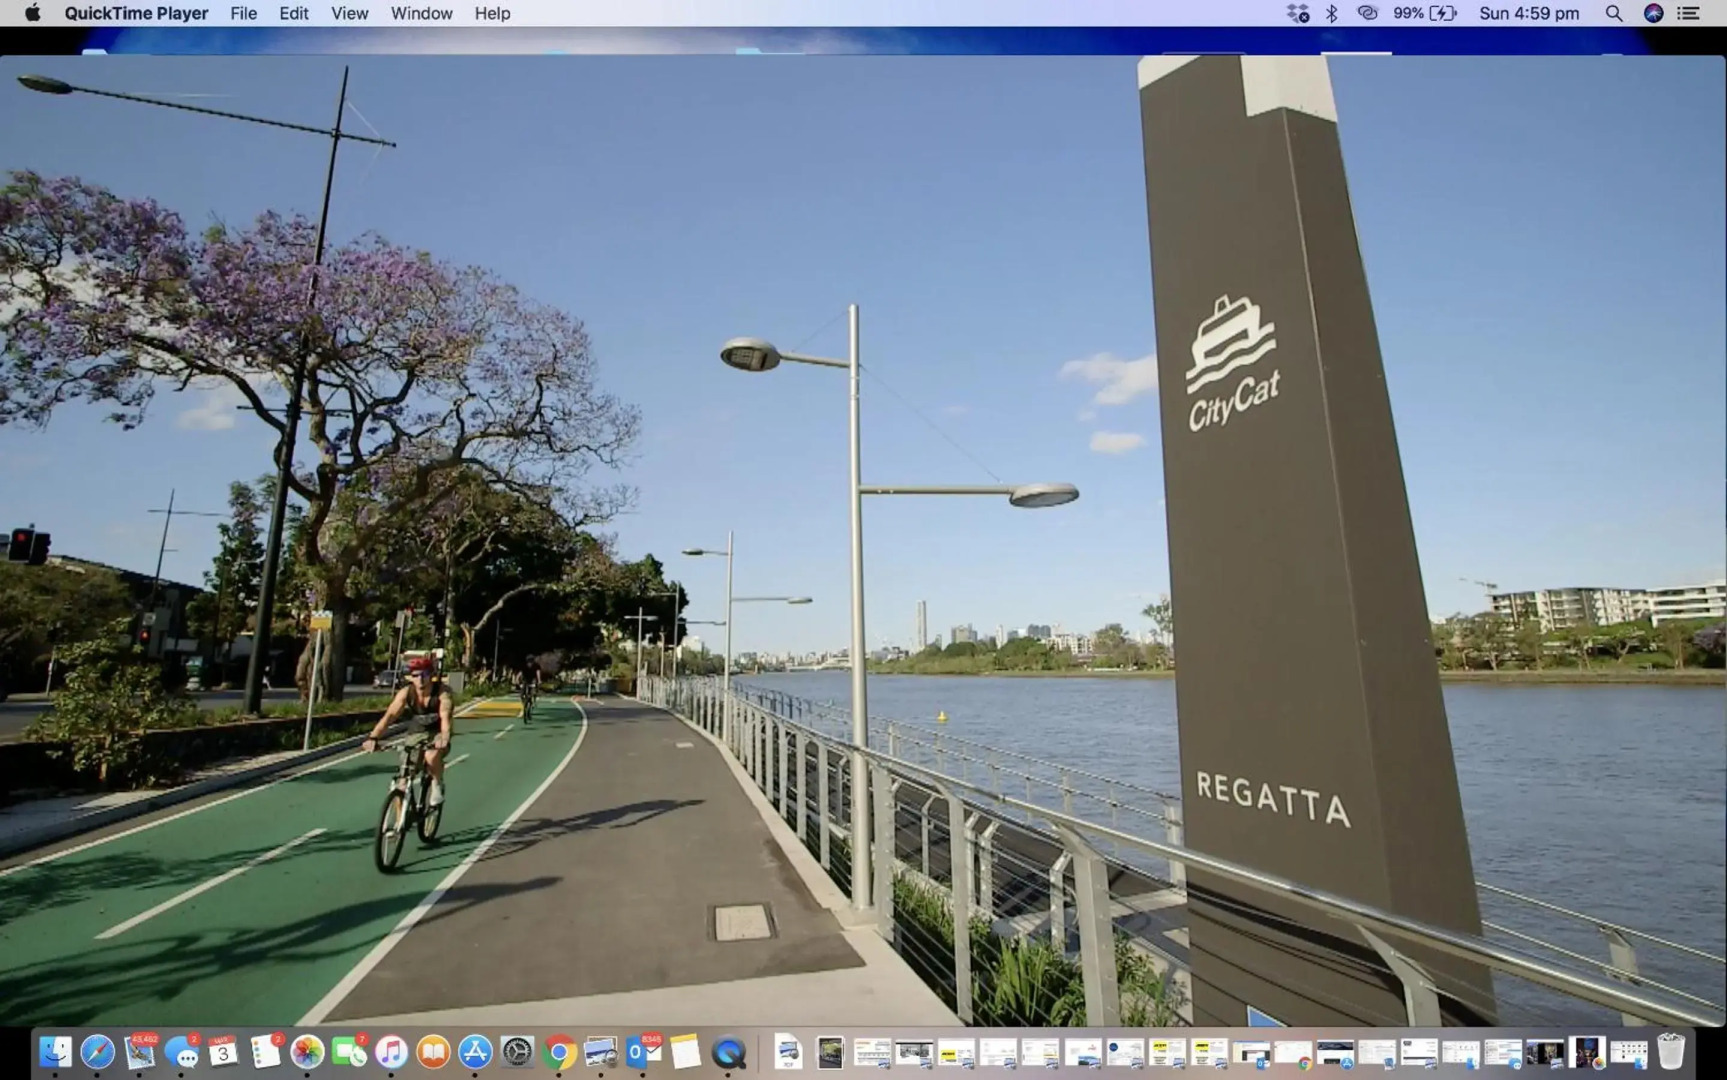Show Bluetooth status menu

[x=1331, y=13]
